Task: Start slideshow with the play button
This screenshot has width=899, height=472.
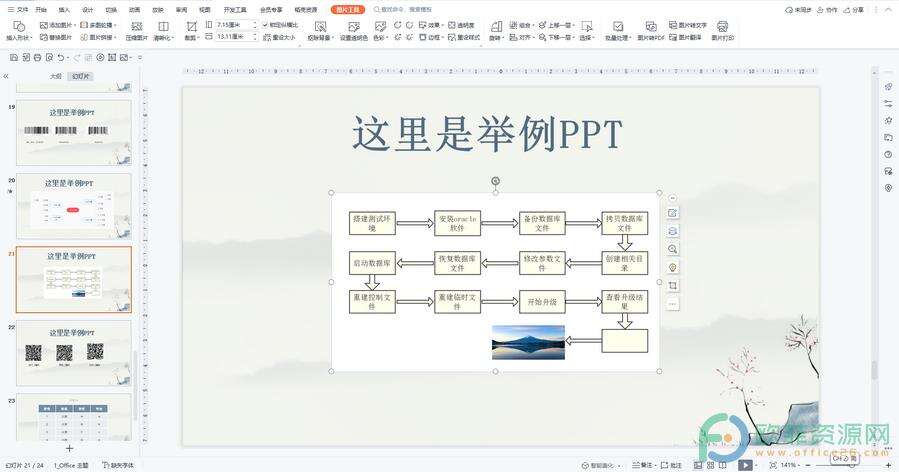Action: coord(745,465)
